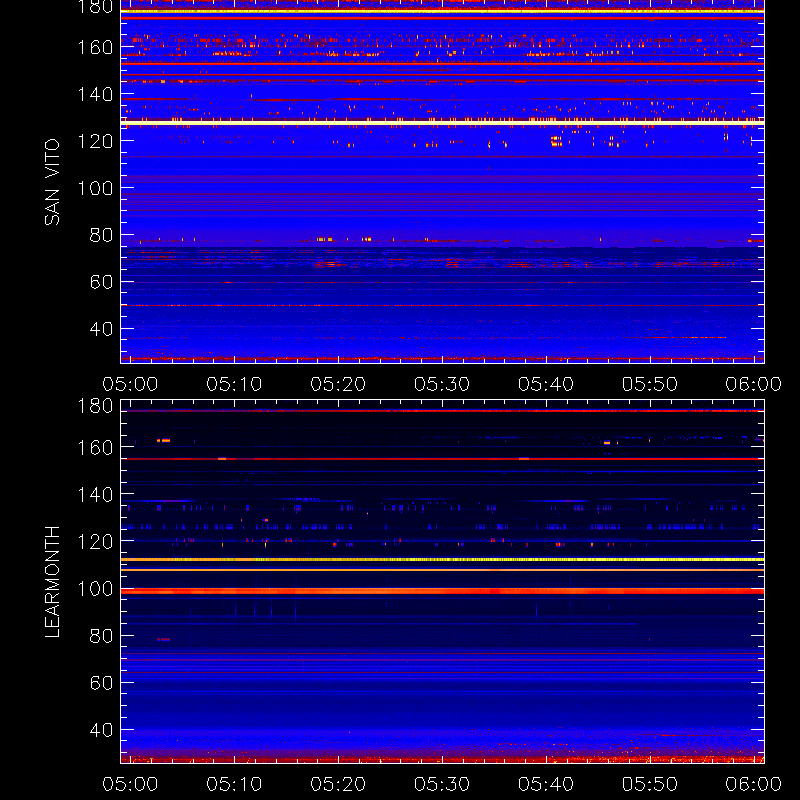Image resolution: width=800 pixels, height=800 pixels.
Task: Click 05:10 time label under San Vito plot
Action: pyautogui.click(x=234, y=384)
